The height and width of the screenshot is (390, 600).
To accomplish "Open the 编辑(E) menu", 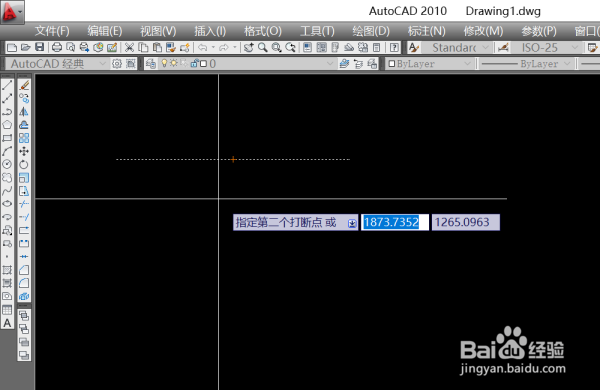I will [x=104, y=31].
